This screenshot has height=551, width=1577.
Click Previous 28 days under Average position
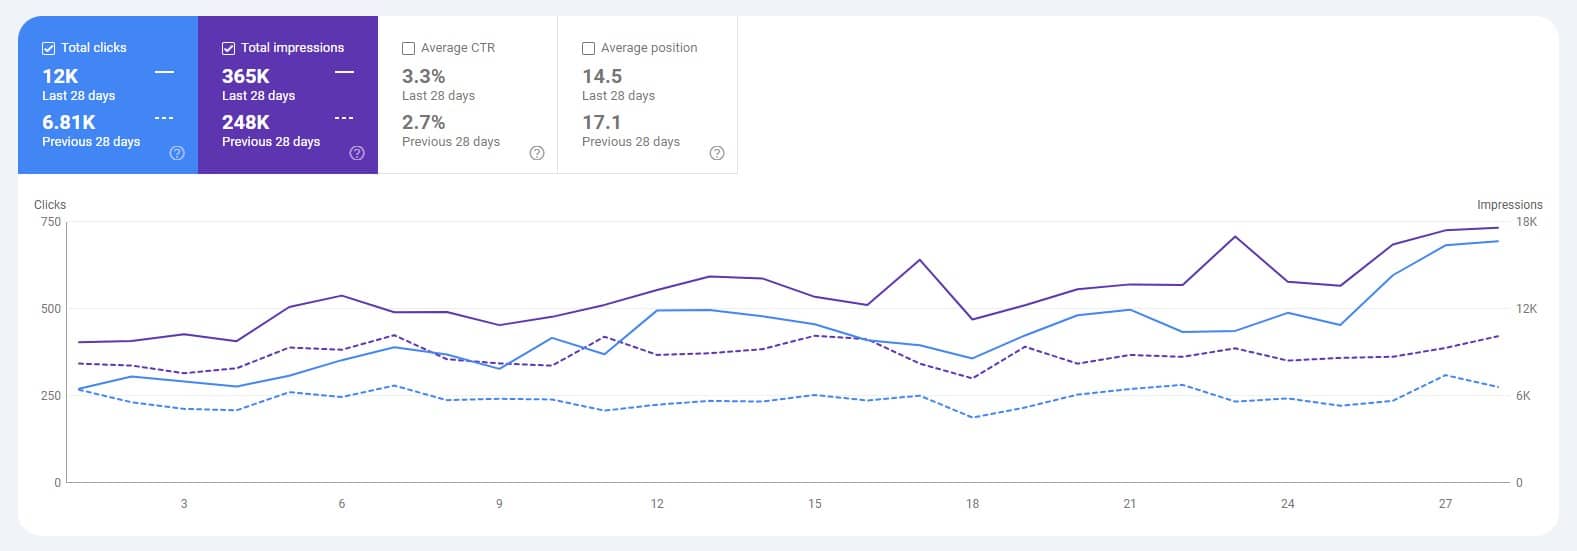pyautogui.click(x=631, y=142)
